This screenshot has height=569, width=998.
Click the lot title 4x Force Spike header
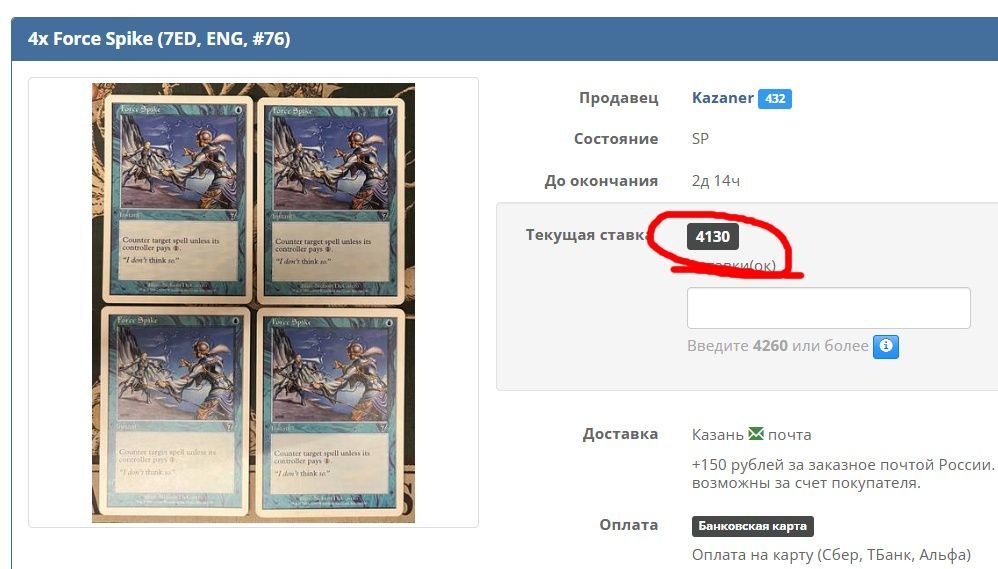(159, 39)
